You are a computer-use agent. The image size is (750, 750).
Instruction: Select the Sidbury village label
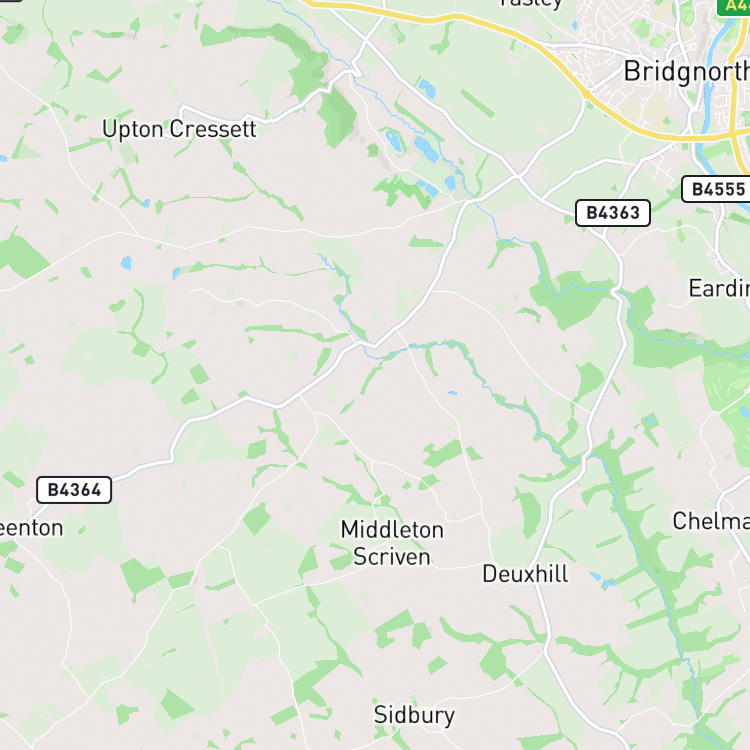click(414, 716)
